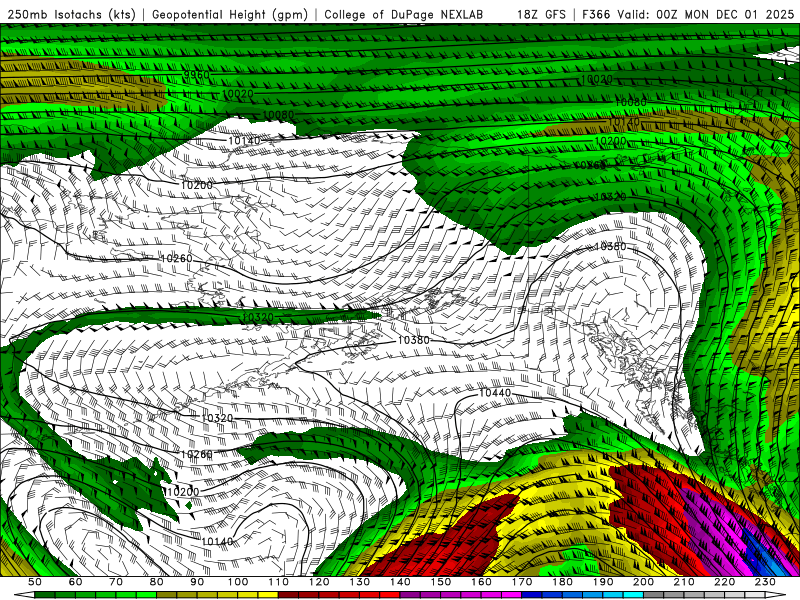
Task: Click the 90 value on the color scale
Action: point(197,582)
